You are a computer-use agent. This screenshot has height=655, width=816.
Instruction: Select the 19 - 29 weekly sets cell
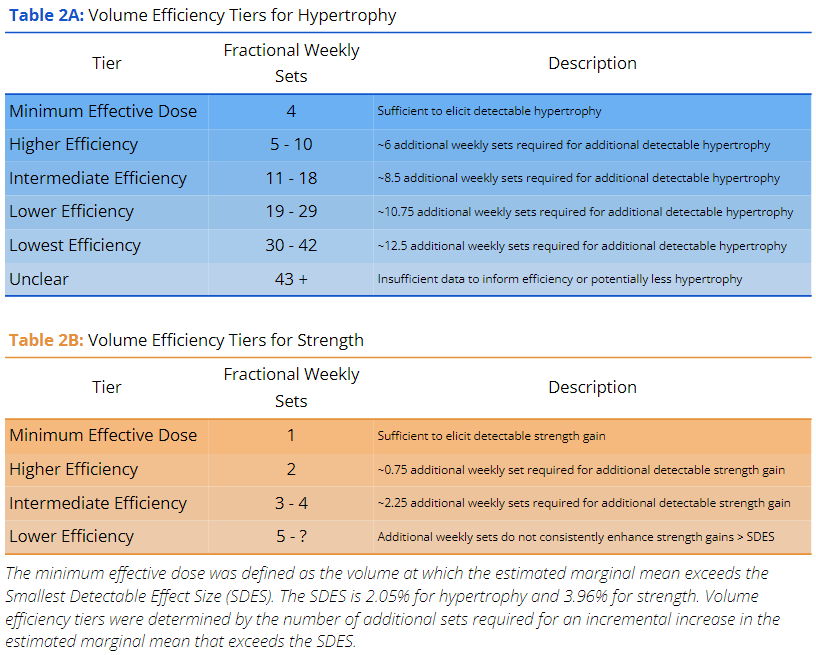pos(291,212)
